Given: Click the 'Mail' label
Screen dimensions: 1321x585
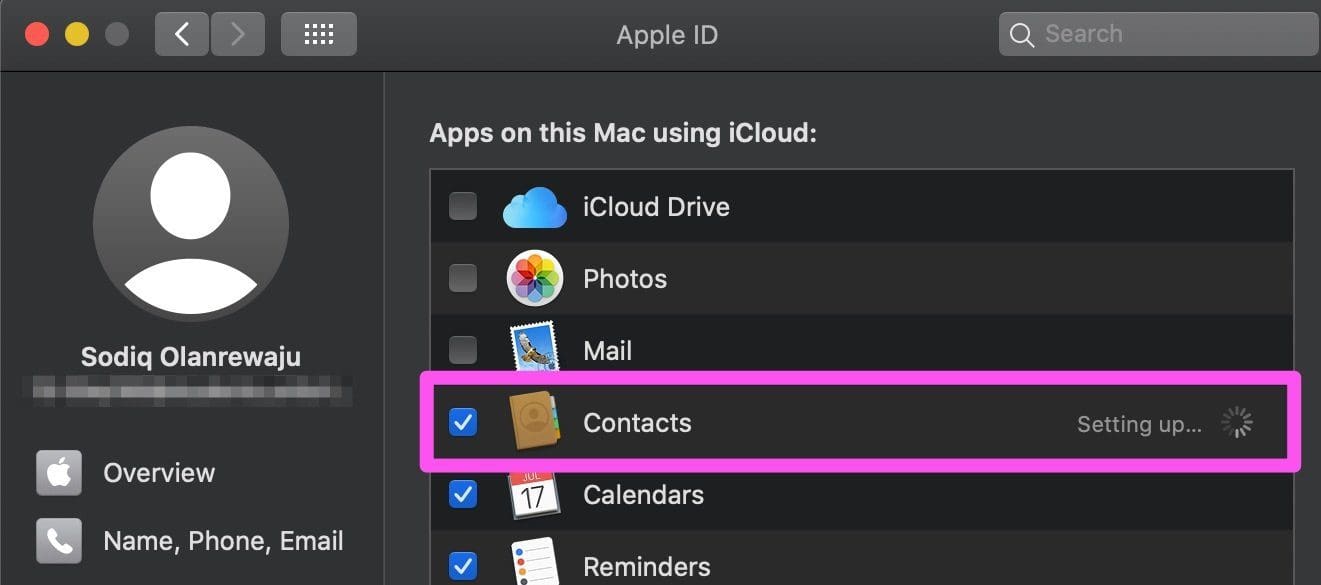Looking at the screenshot, I should pos(608,351).
